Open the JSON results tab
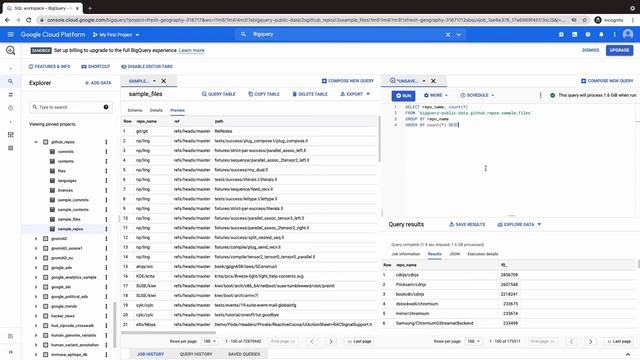The height and width of the screenshot is (360, 640). pos(454,254)
